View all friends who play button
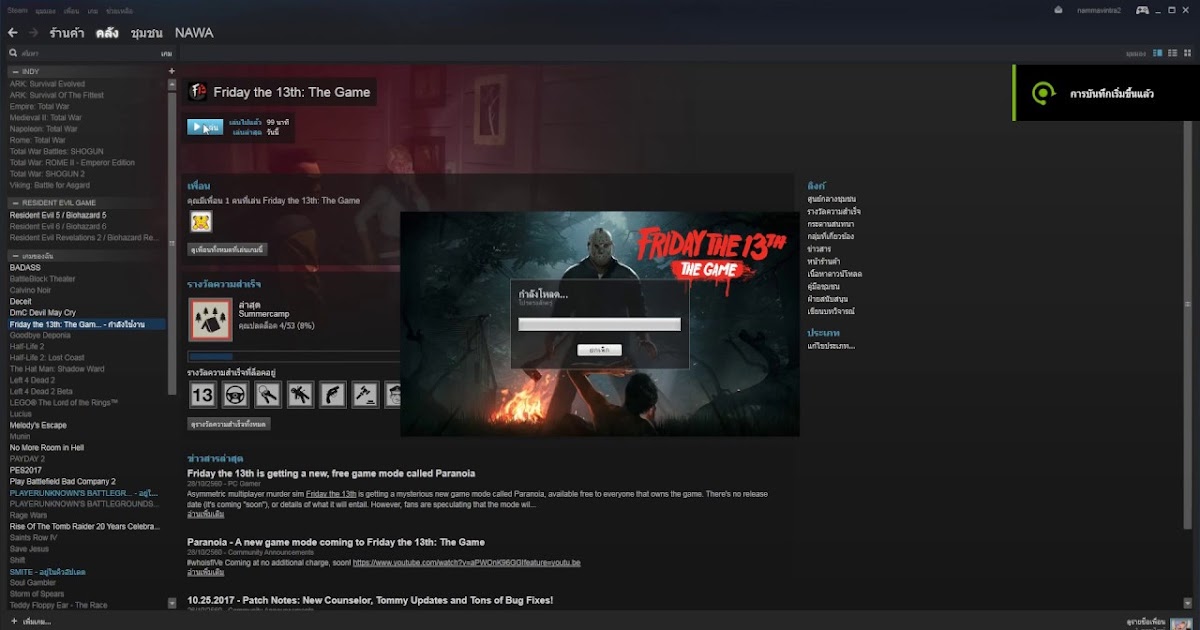Screen dimensions: 1200x630 point(228,249)
